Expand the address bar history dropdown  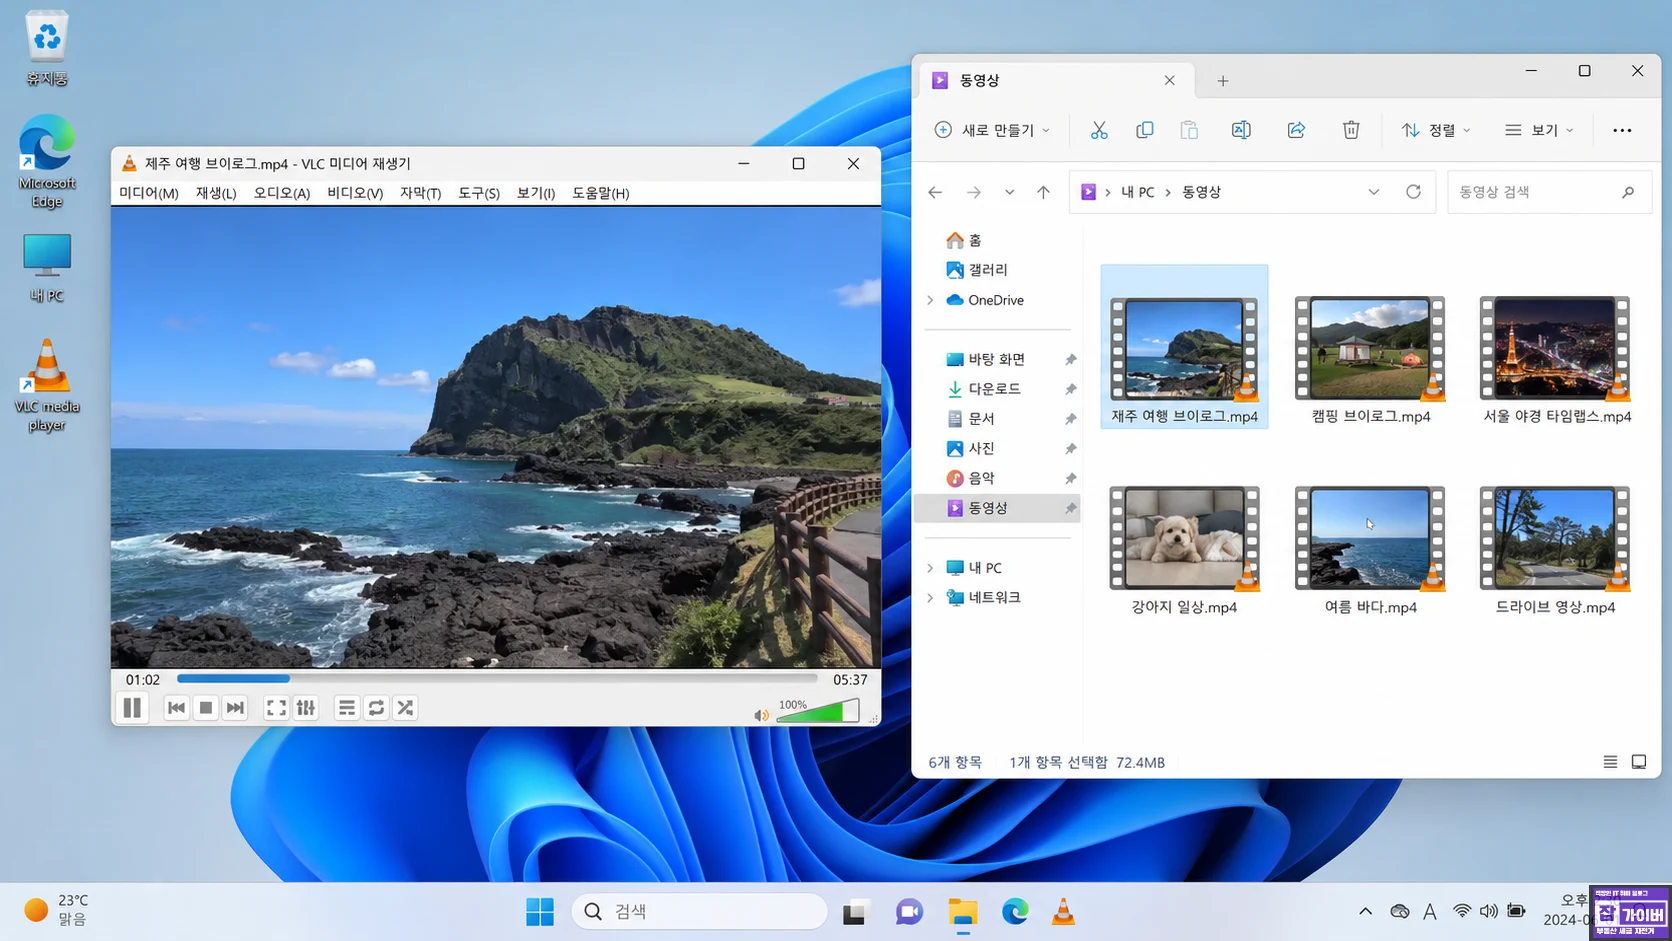(1374, 192)
